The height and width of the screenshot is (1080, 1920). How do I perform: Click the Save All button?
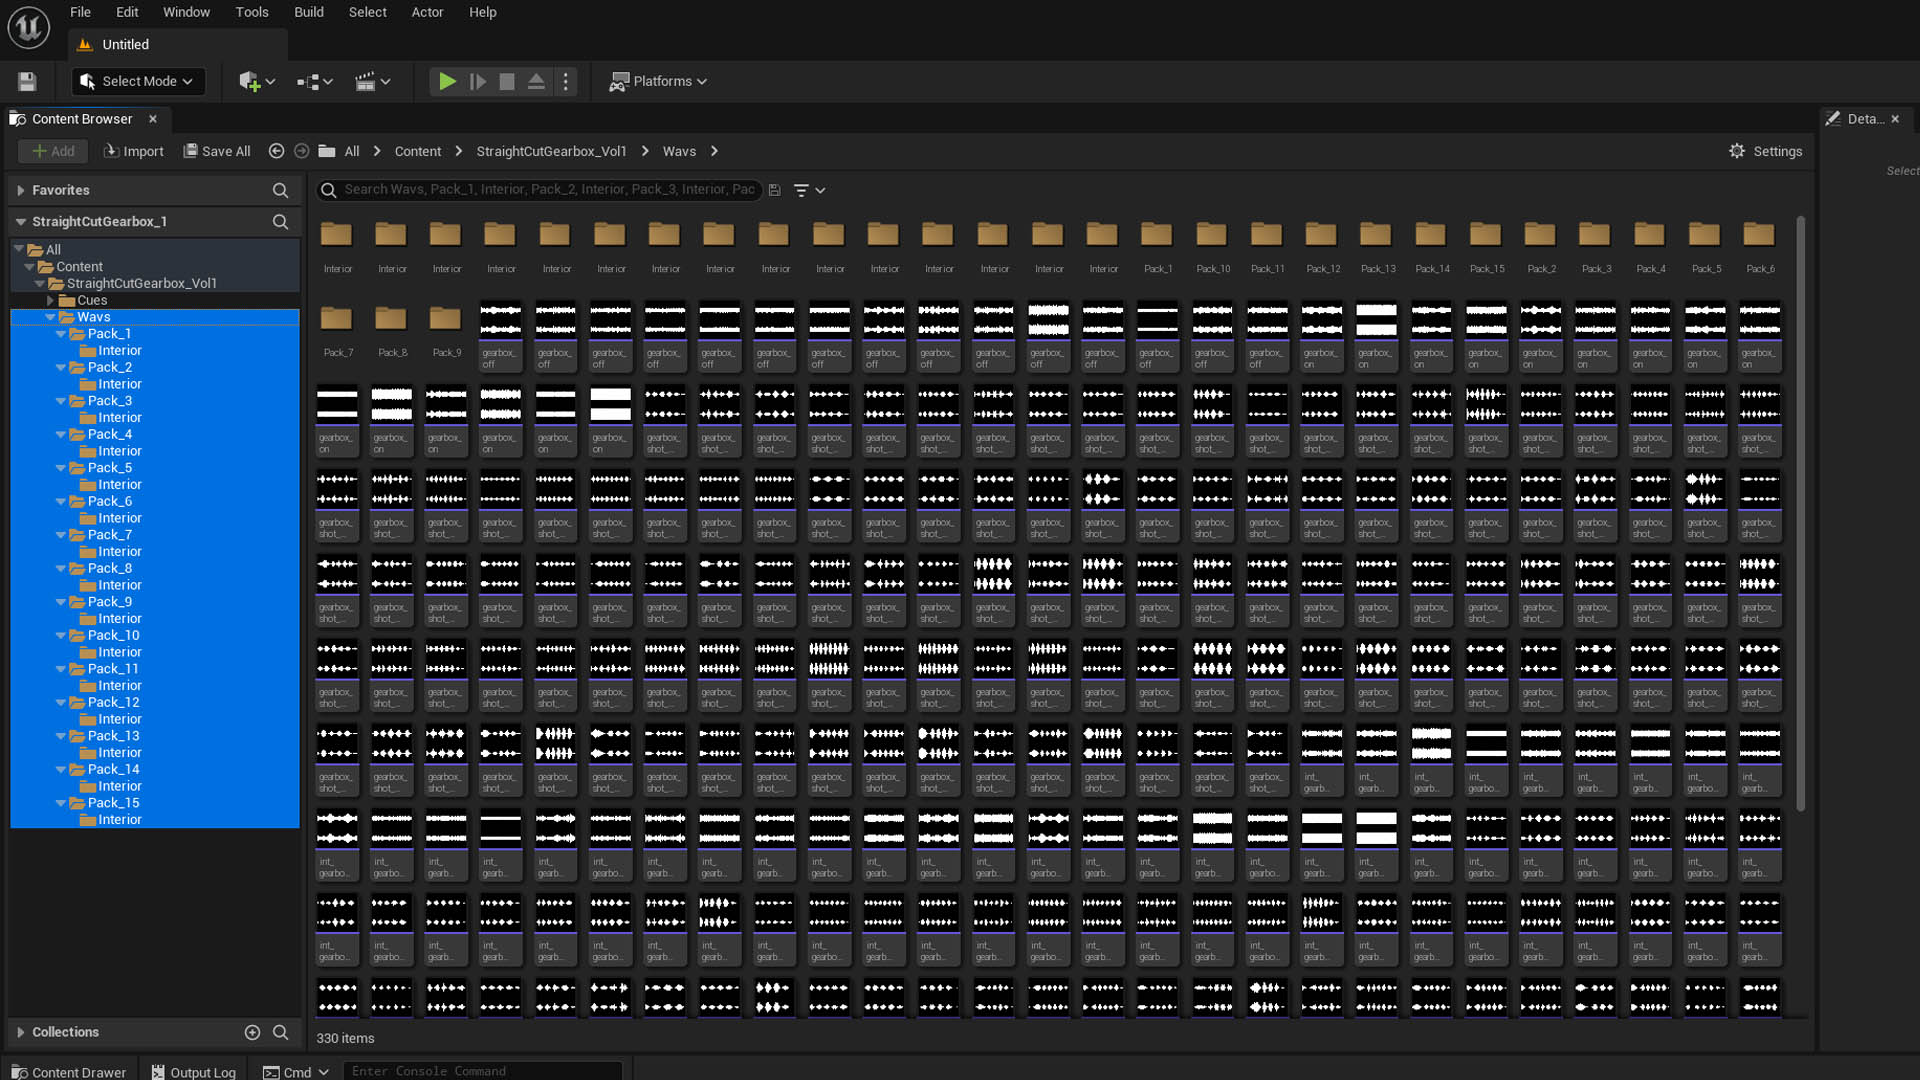(x=216, y=151)
